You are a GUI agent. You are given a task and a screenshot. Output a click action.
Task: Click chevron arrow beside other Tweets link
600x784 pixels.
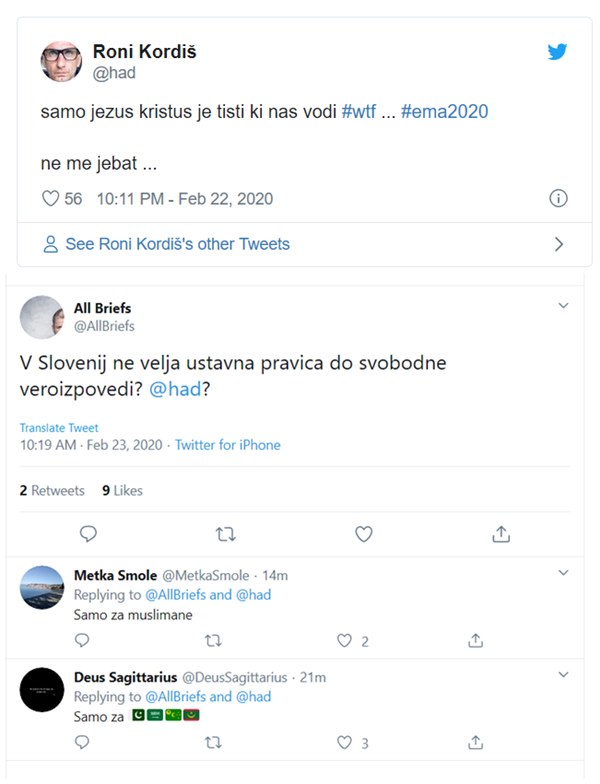point(559,244)
